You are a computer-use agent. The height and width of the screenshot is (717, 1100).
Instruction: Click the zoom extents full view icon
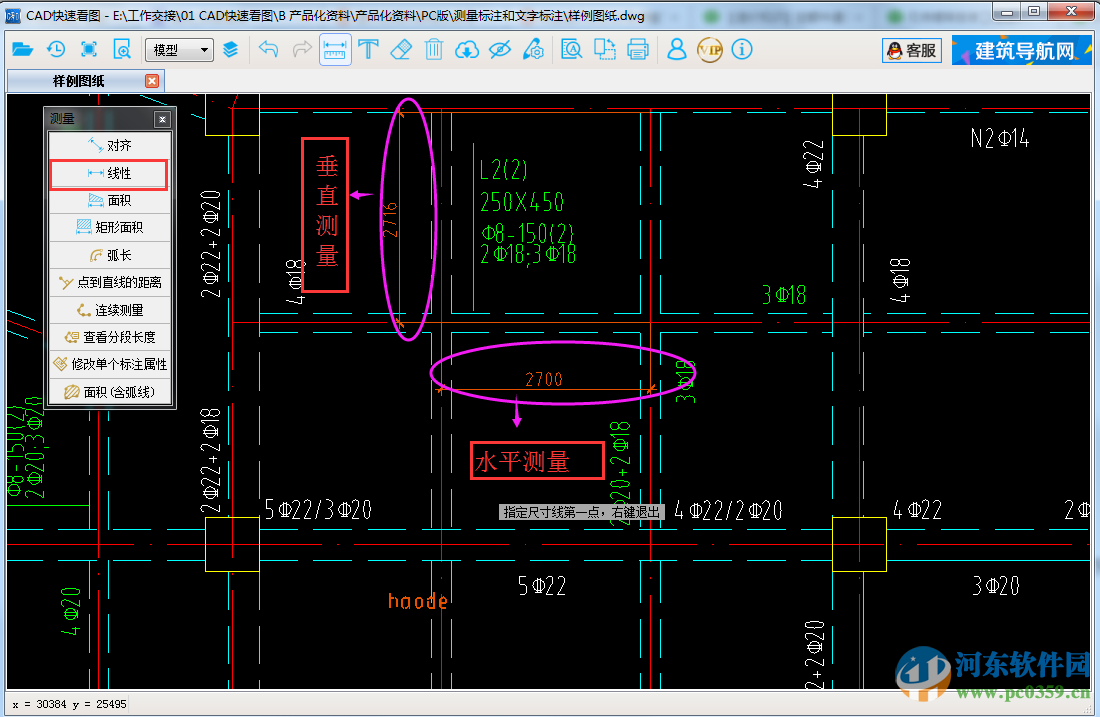(x=89, y=49)
